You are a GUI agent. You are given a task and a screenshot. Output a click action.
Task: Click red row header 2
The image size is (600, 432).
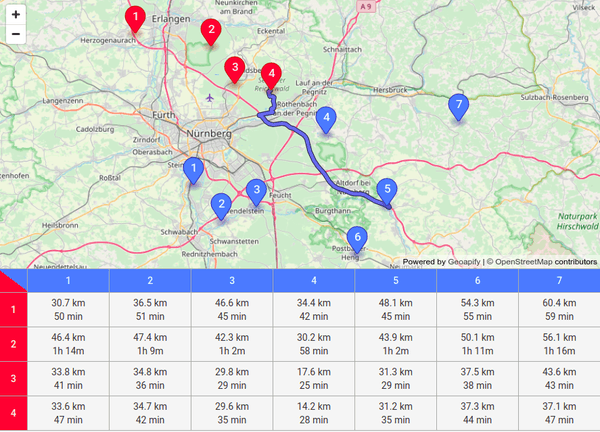(x=13, y=344)
